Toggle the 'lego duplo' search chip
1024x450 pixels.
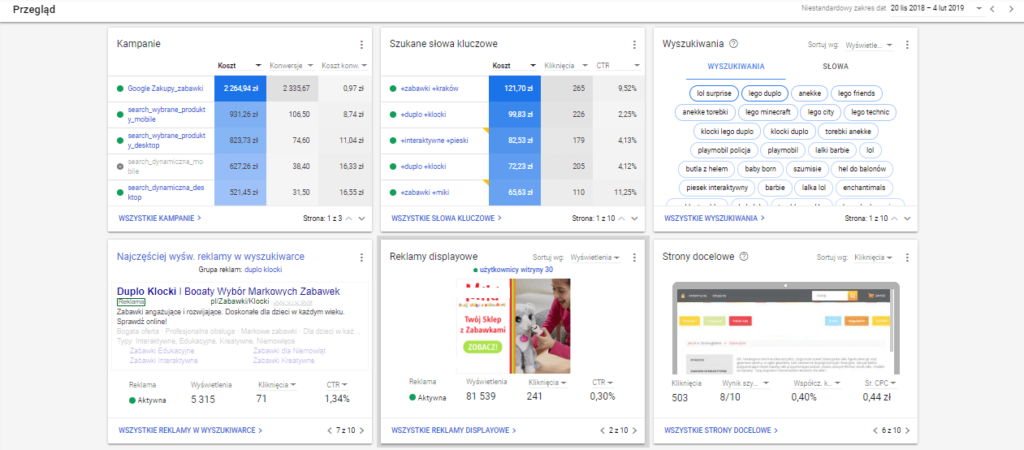click(766, 93)
